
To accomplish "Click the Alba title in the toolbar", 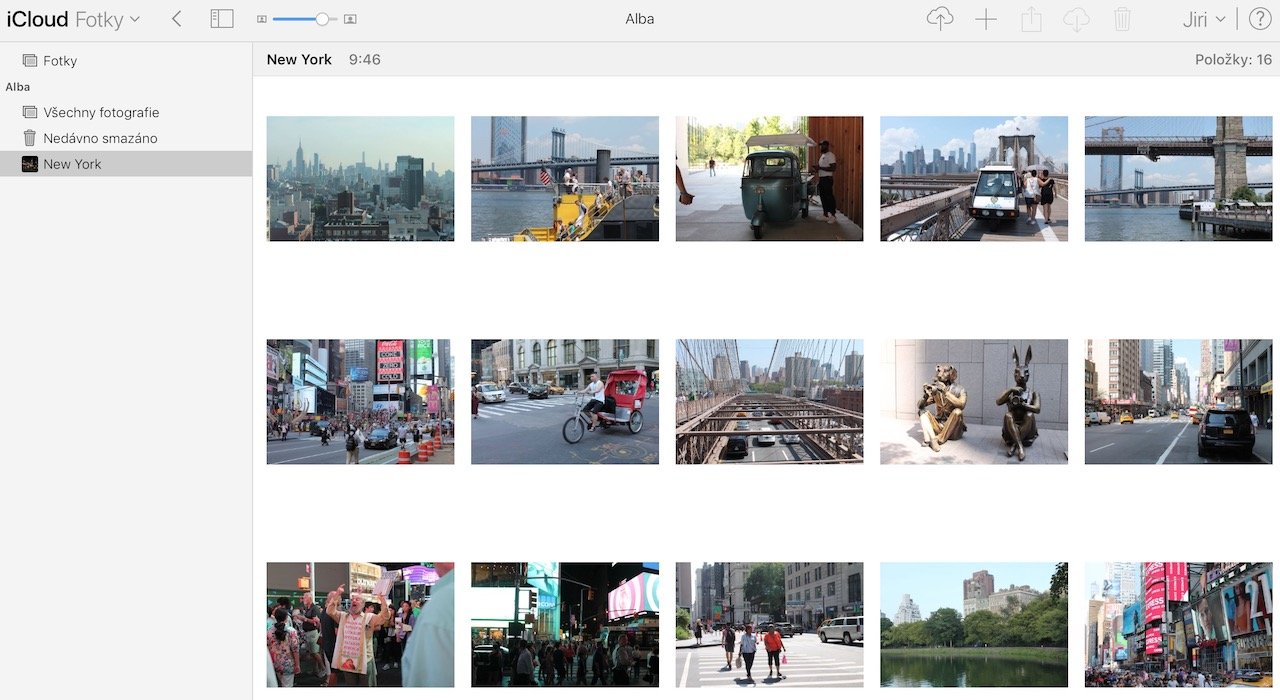I will [x=640, y=19].
